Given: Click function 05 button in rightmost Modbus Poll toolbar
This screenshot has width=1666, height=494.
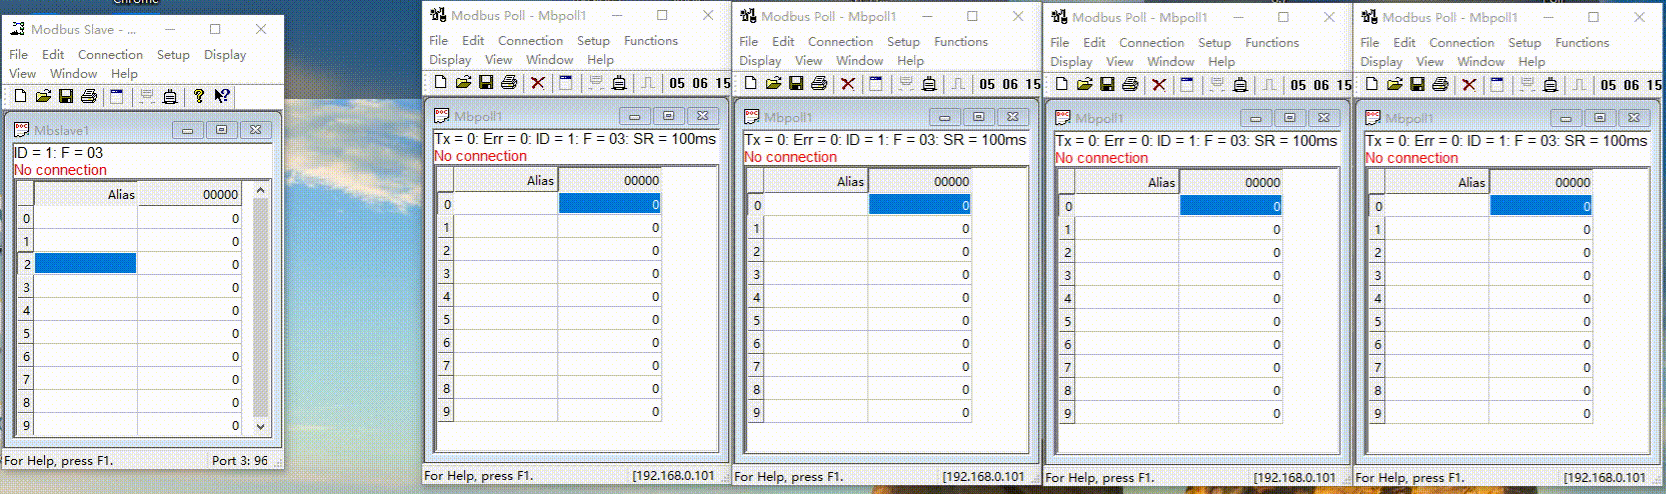Looking at the screenshot, I should point(1609,85).
